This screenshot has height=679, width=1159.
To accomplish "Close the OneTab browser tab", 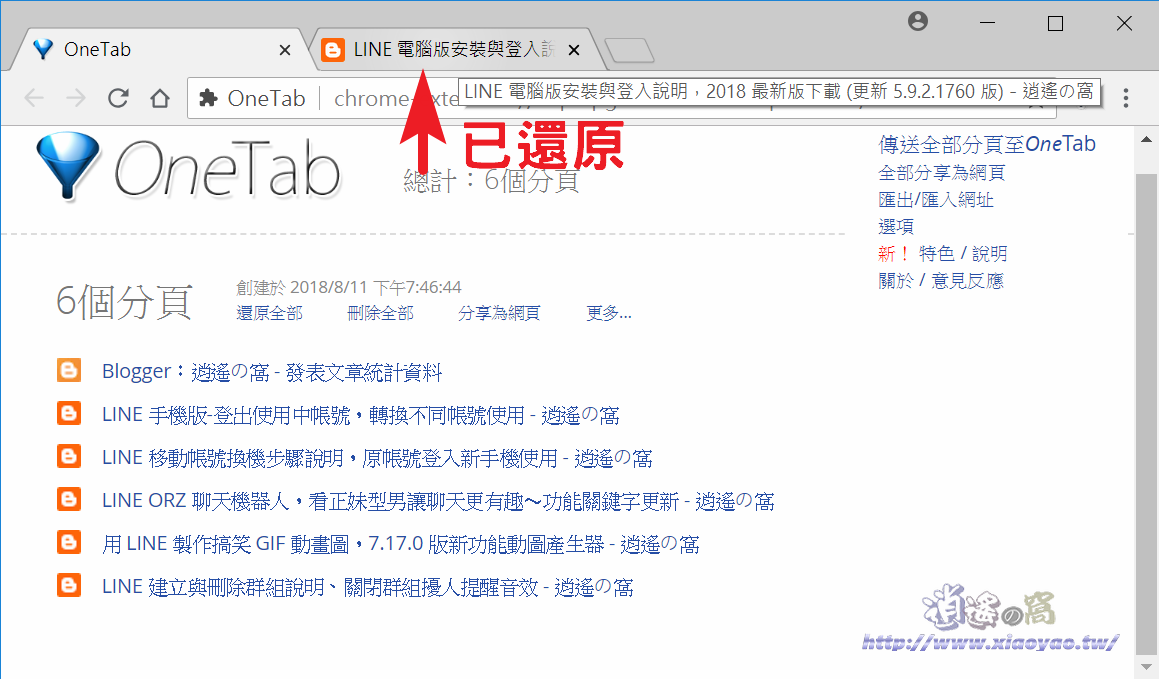I will coord(285,50).
